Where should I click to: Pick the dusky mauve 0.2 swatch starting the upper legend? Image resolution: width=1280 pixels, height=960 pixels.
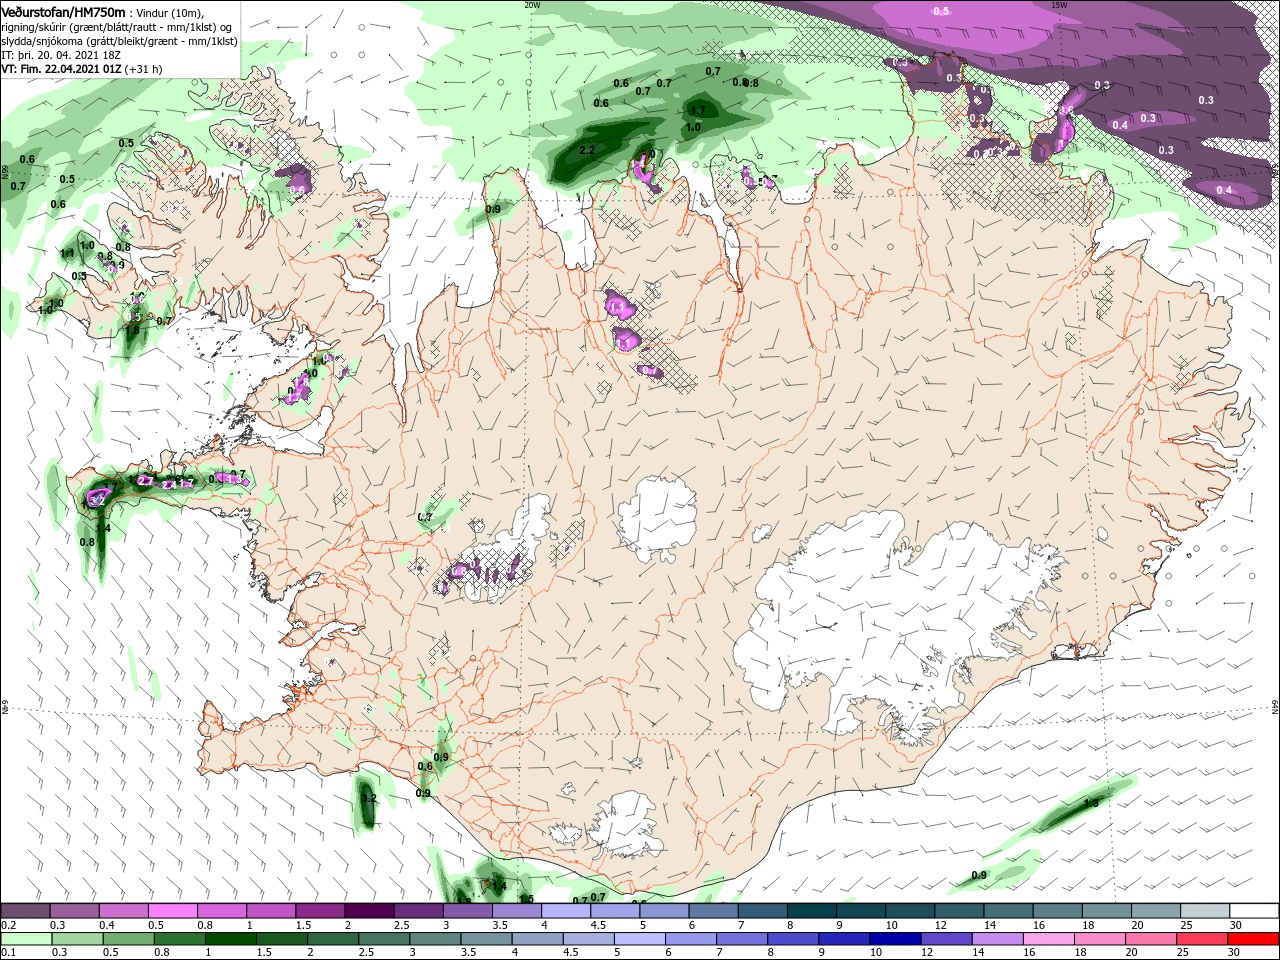25,911
